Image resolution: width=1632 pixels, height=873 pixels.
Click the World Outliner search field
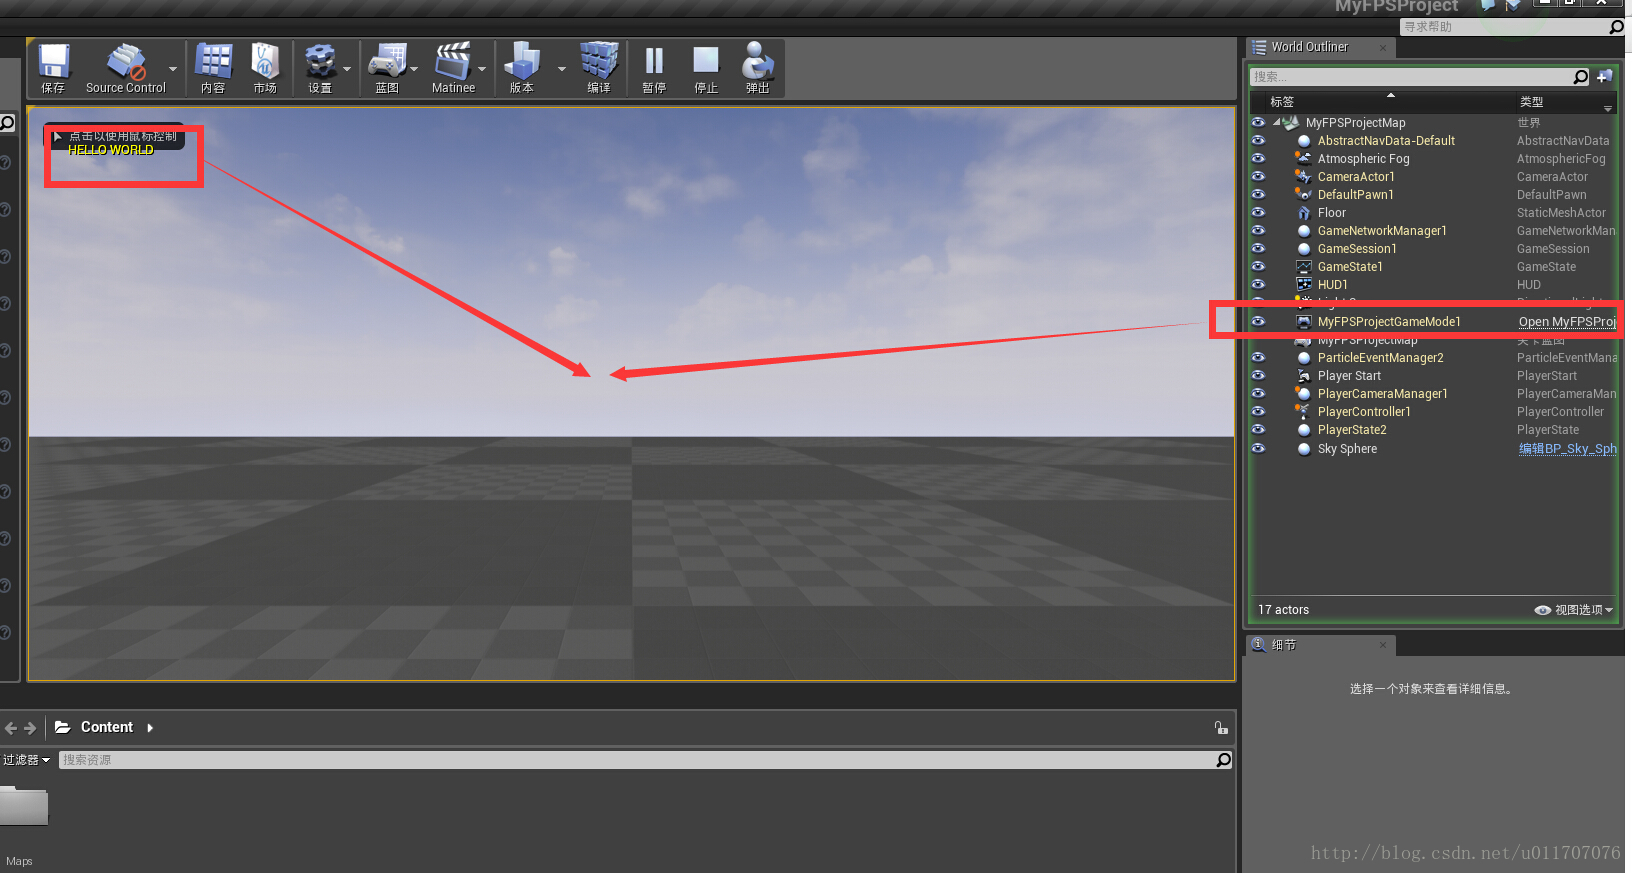point(1411,77)
